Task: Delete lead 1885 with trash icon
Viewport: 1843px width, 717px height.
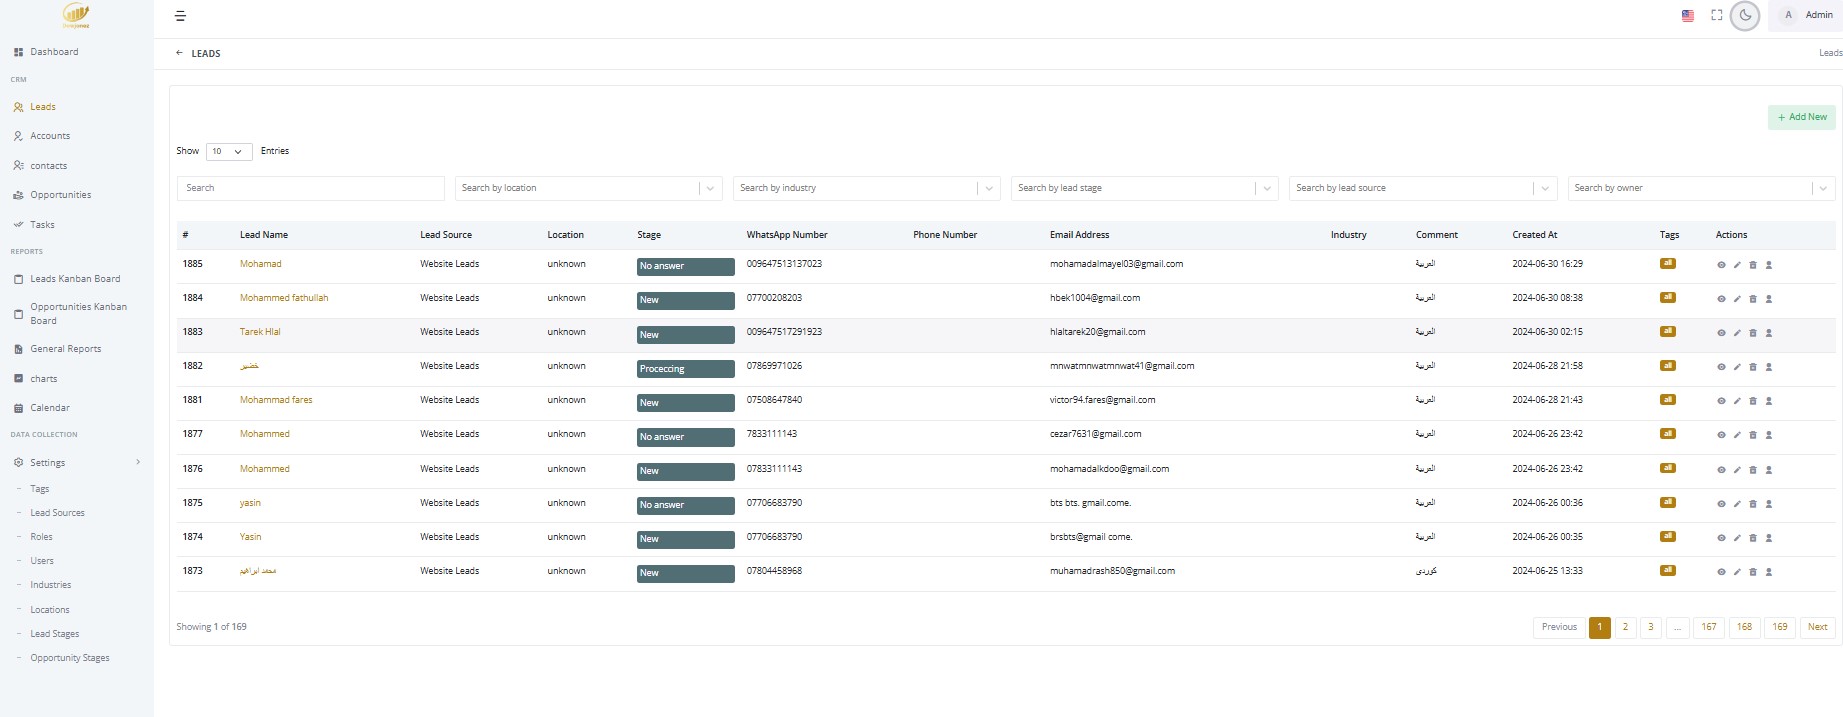Action: tap(1753, 265)
